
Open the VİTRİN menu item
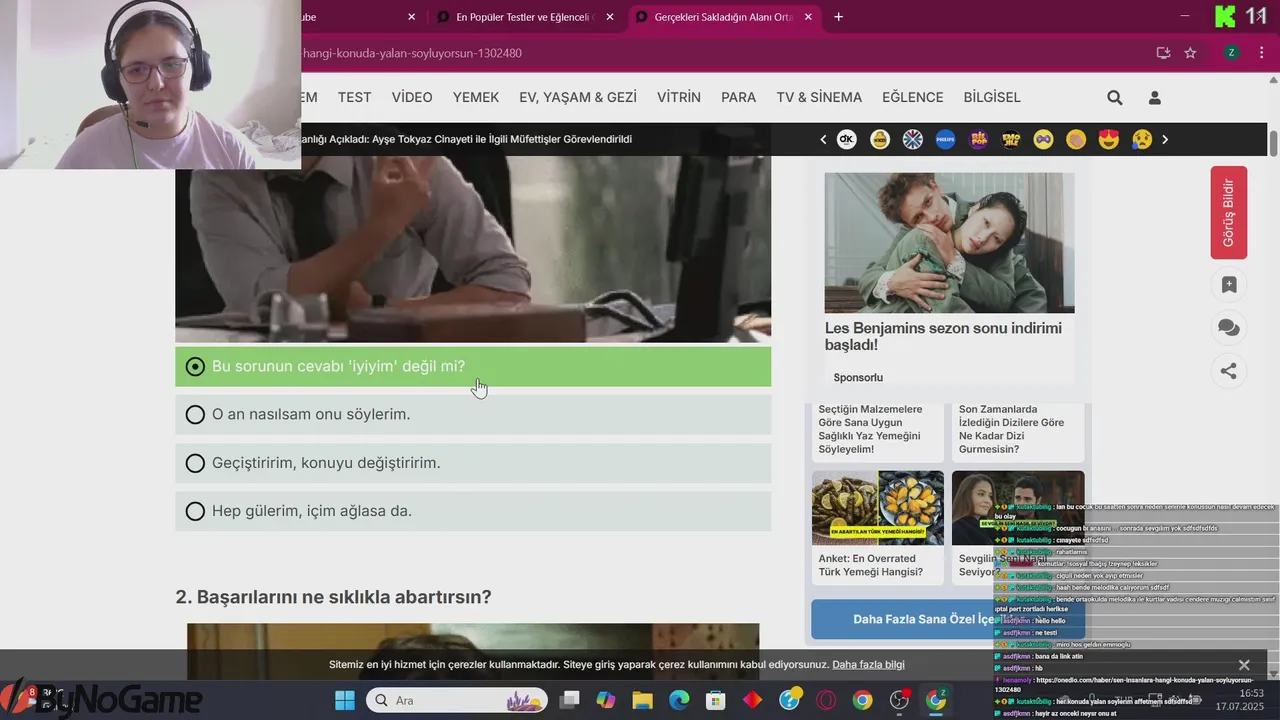point(679,97)
